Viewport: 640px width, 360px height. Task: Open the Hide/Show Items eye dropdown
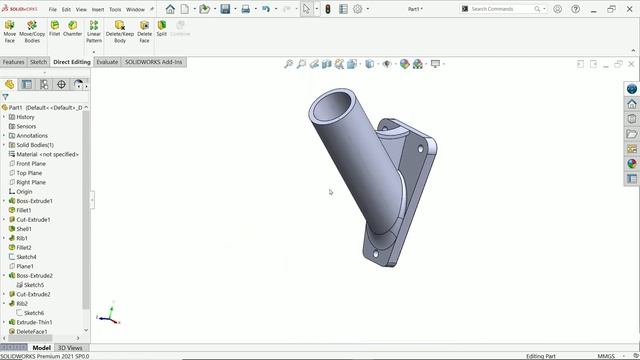387,64
